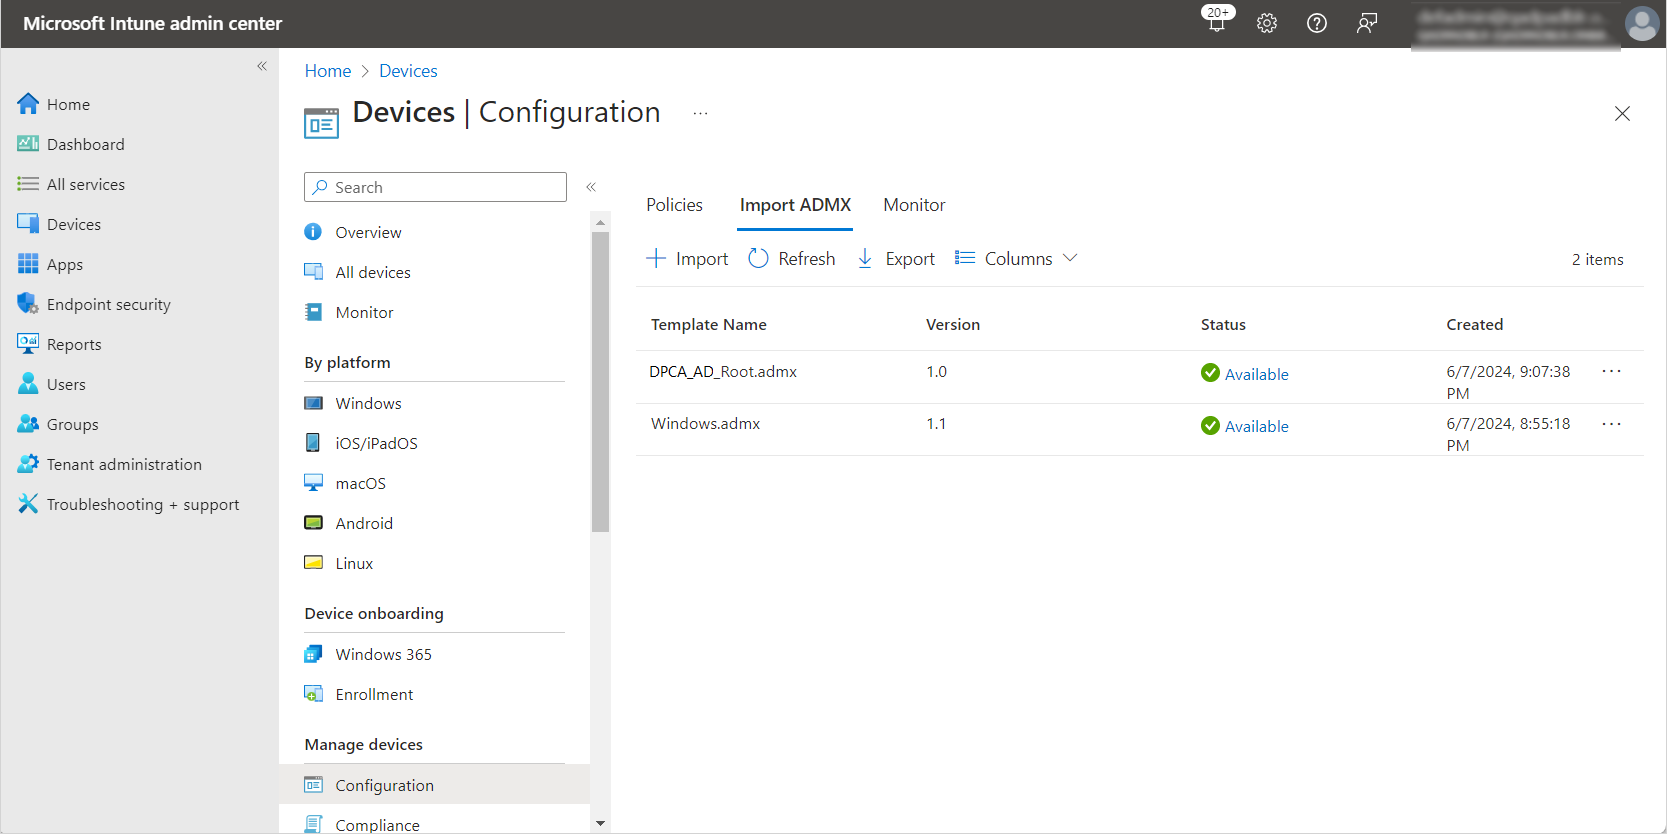This screenshot has height=834, width=1667.
Task: Open Endpoint security in left navigation
Action: click(x=108, y=305)
